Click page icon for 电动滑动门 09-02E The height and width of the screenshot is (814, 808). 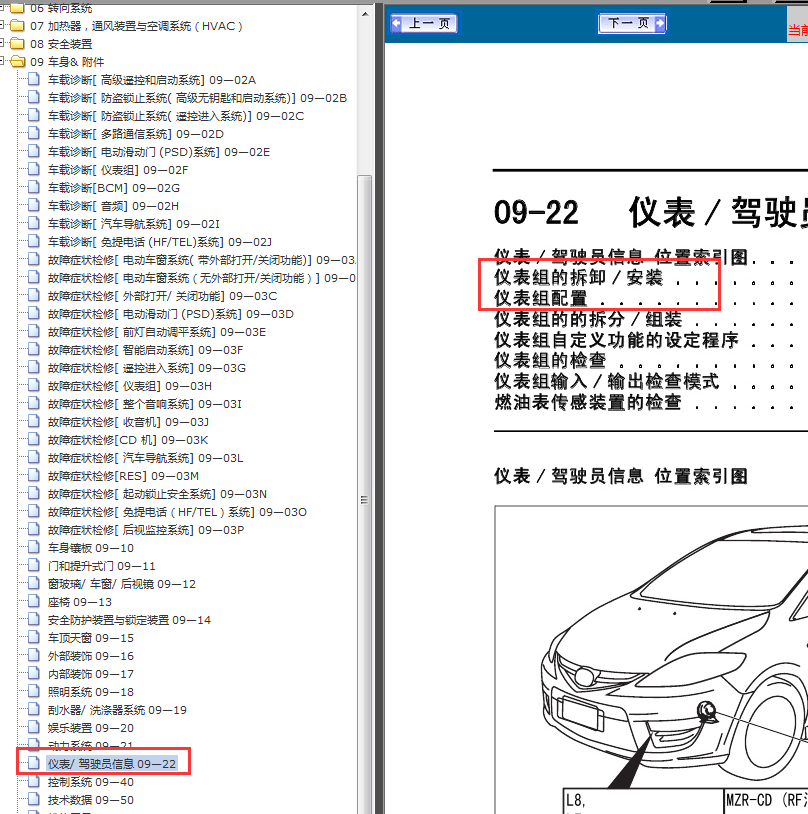point(34,151)
